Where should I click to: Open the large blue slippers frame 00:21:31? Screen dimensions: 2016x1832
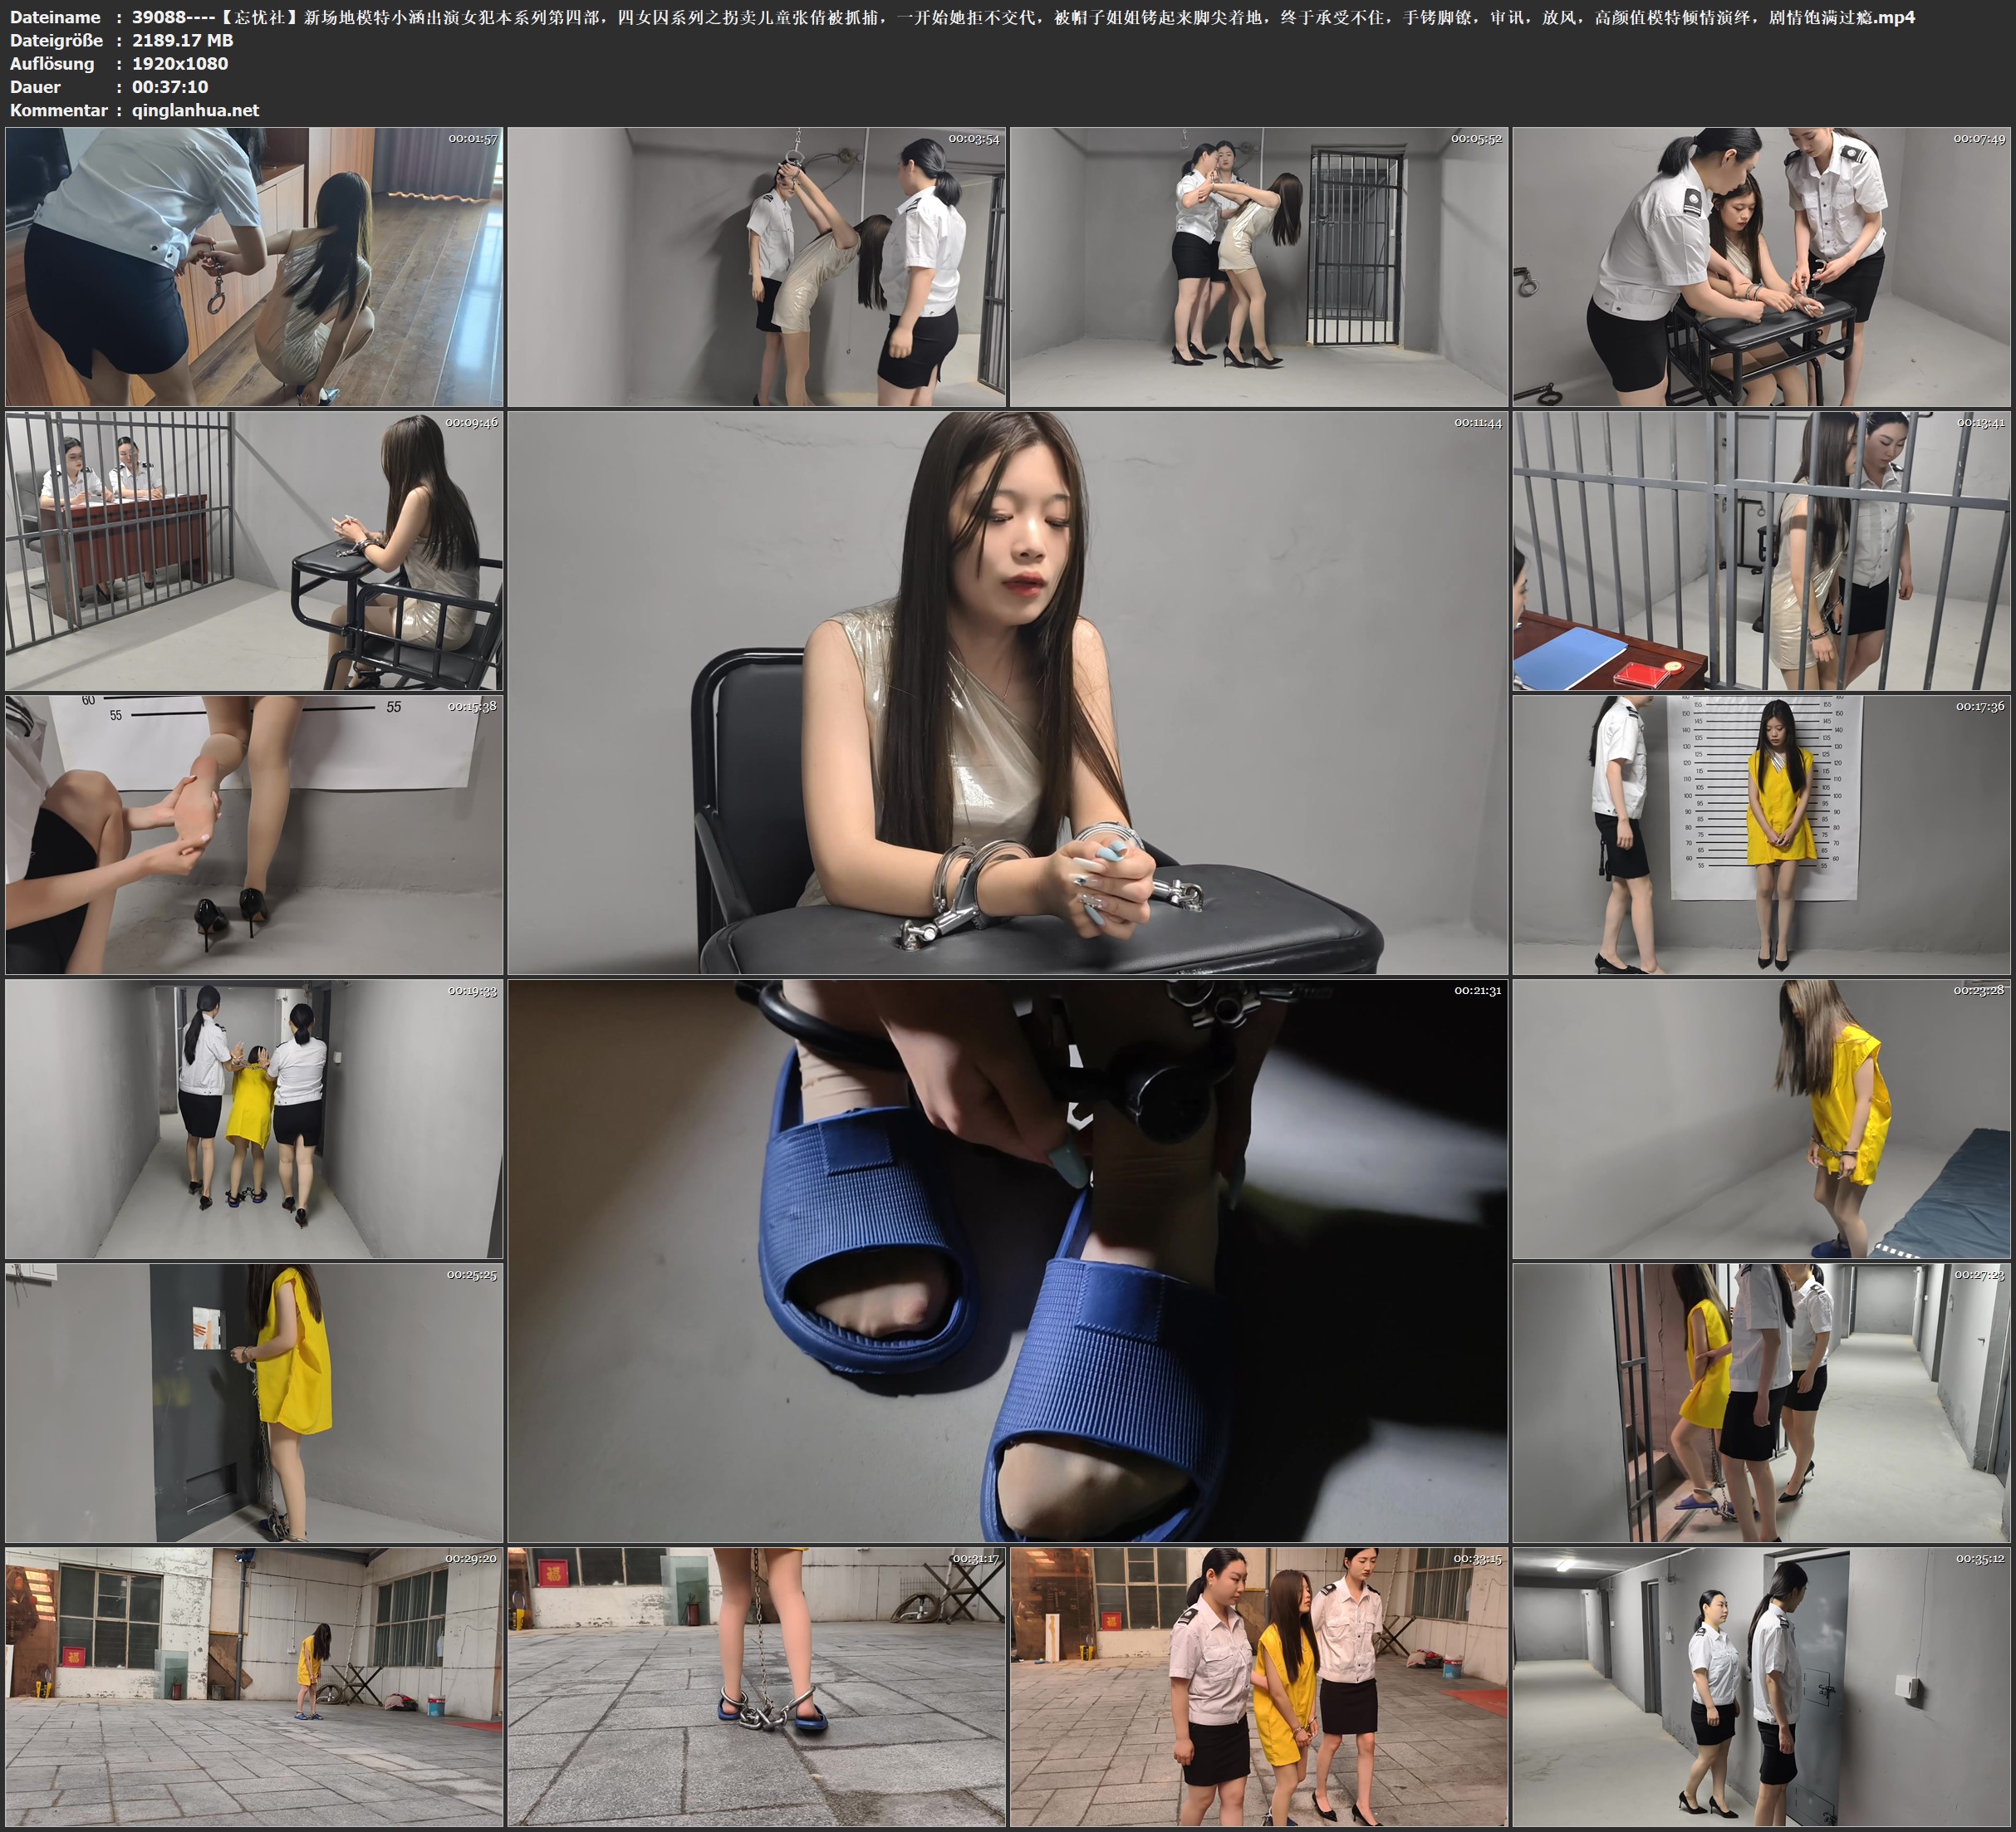point(1007,1260)
